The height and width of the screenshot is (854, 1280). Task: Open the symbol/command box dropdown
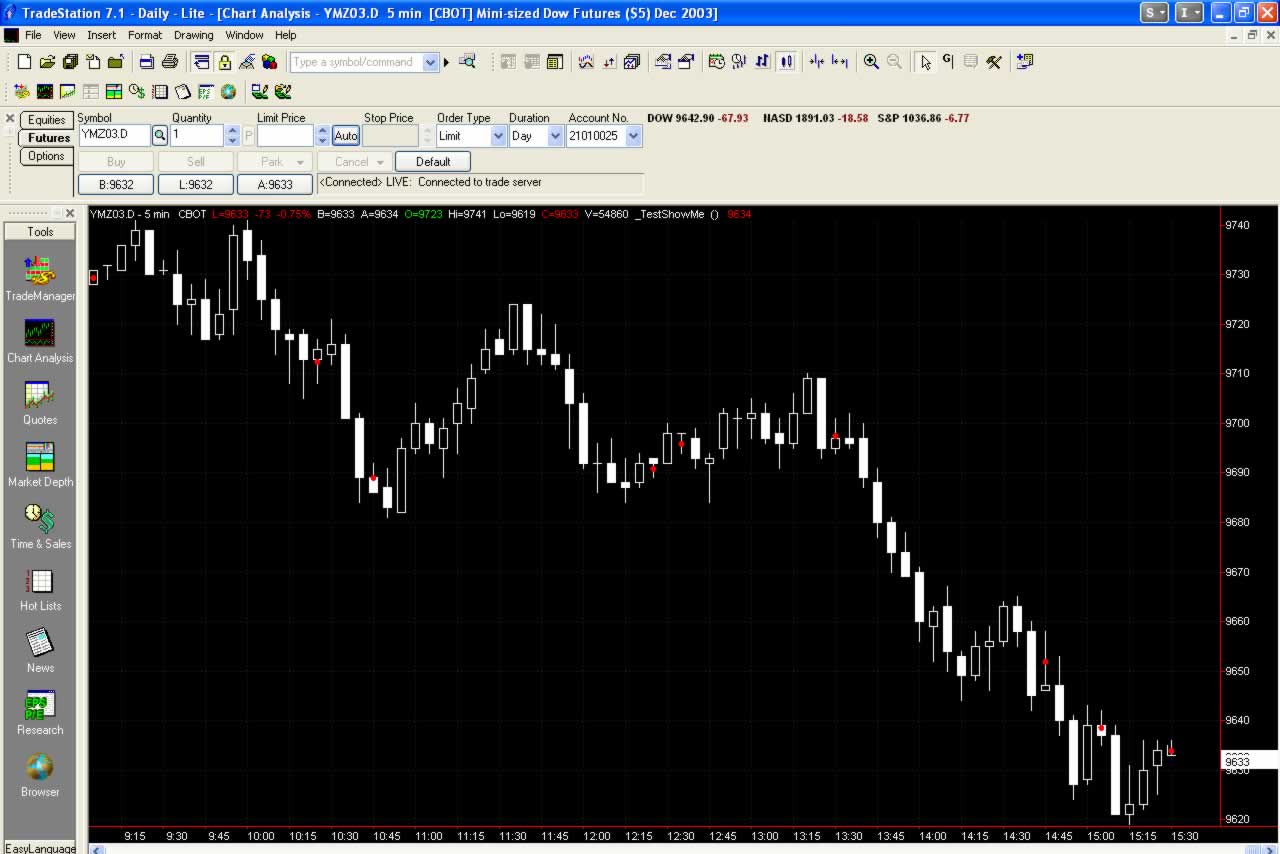(x=431, y=62)
